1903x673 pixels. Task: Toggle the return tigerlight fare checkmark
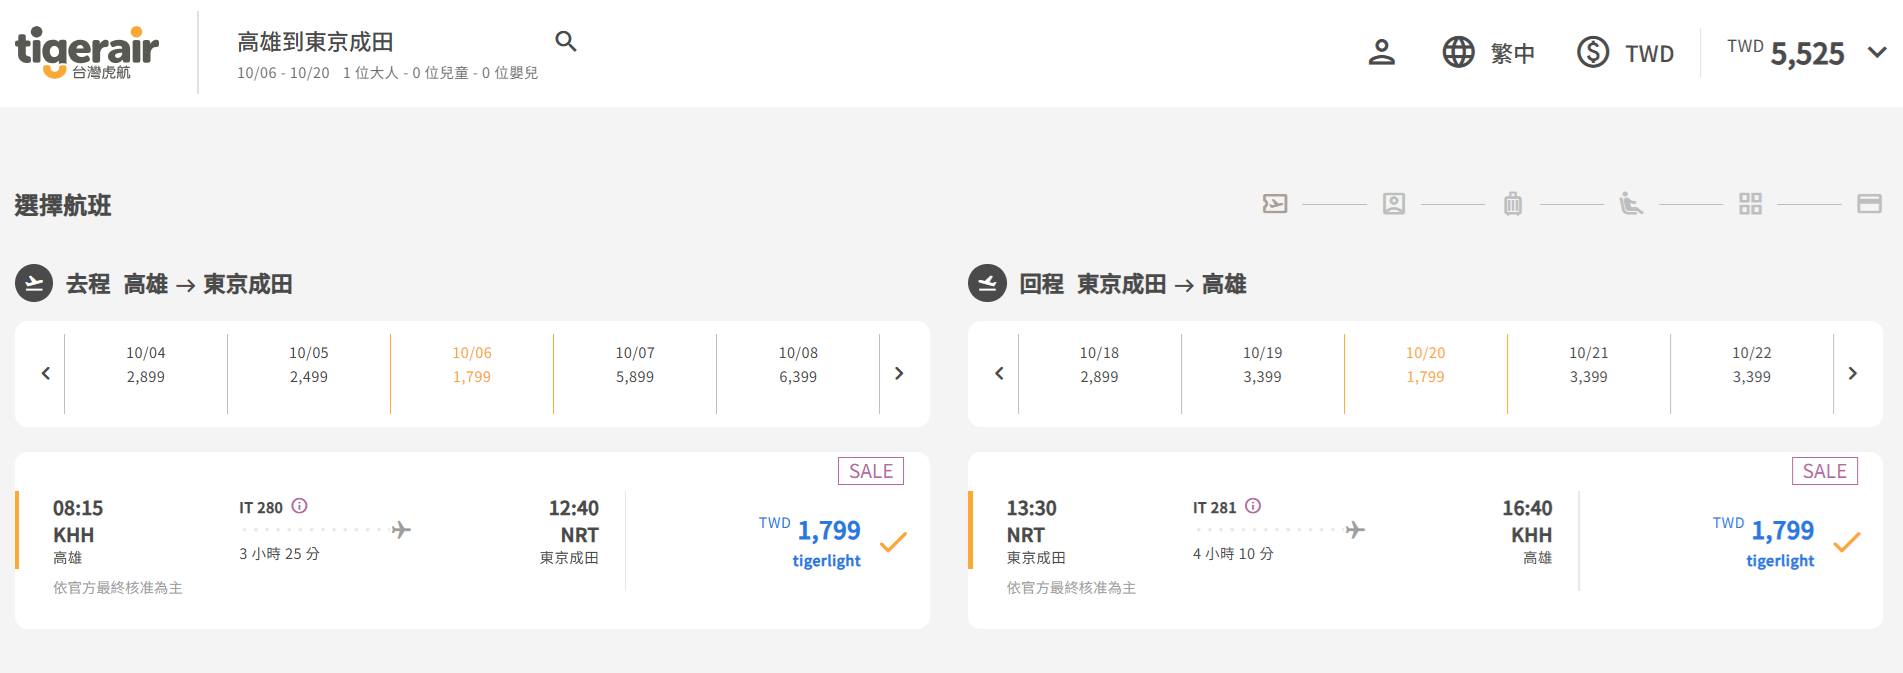tap(1847, 543)
